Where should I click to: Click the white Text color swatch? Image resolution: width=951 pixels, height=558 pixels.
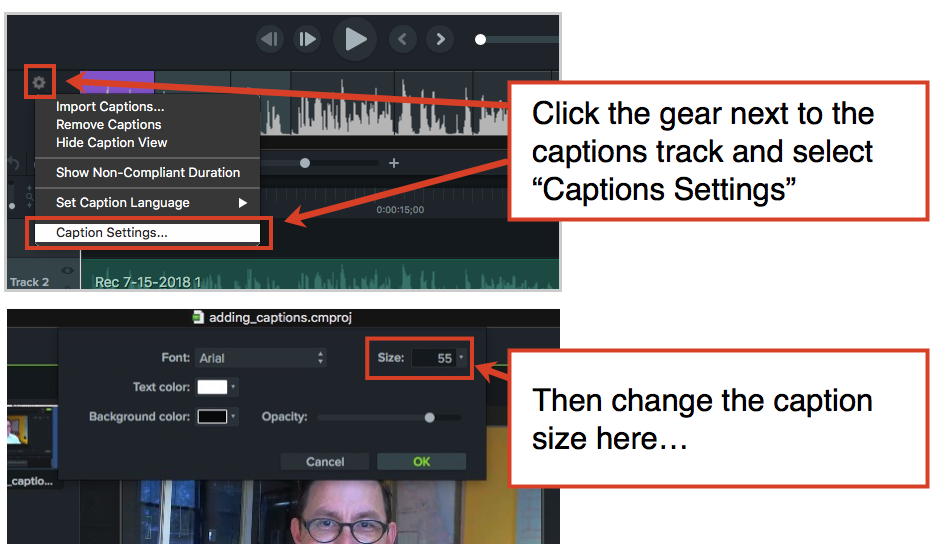pos(212,387)
